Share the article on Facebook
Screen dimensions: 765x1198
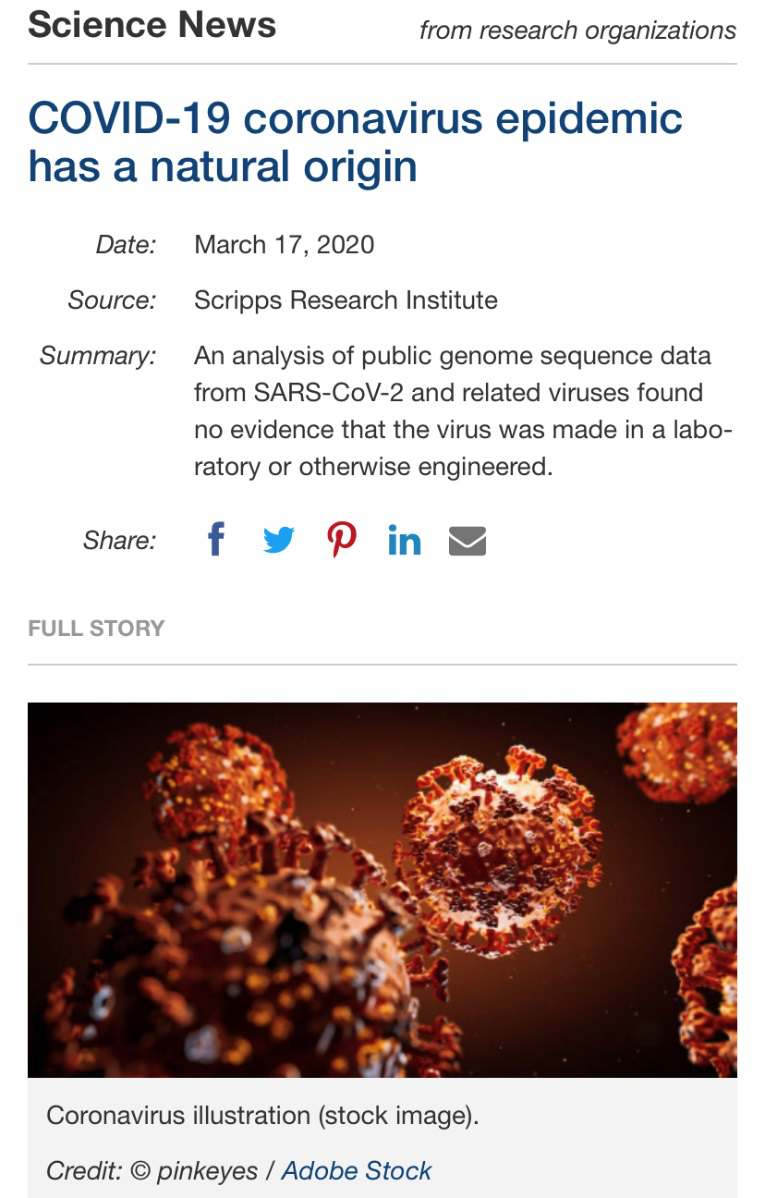[216, 540]
